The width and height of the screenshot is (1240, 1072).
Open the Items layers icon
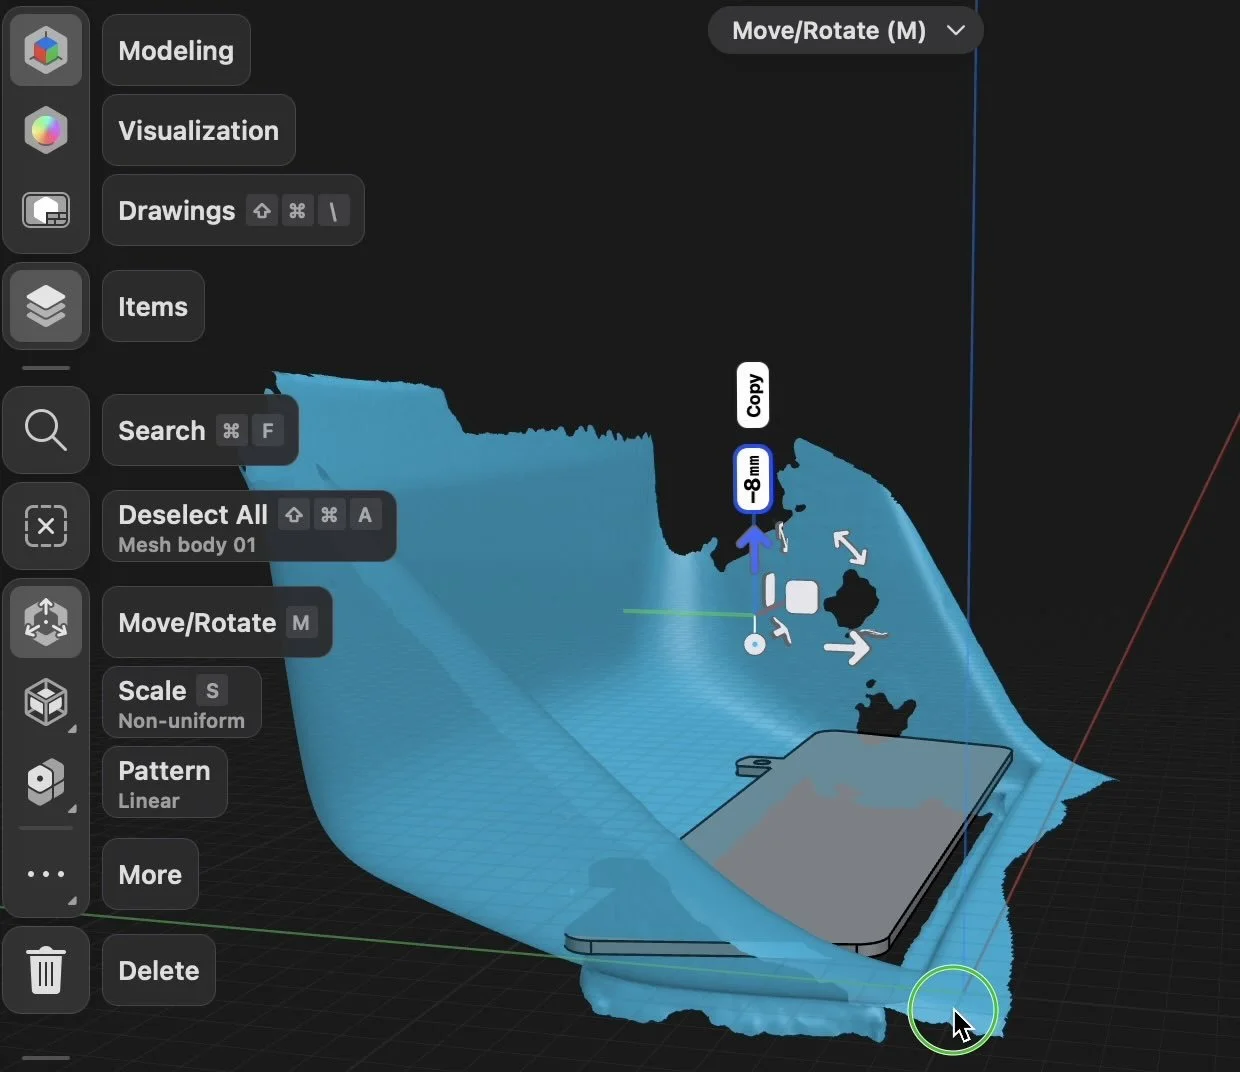46,306
